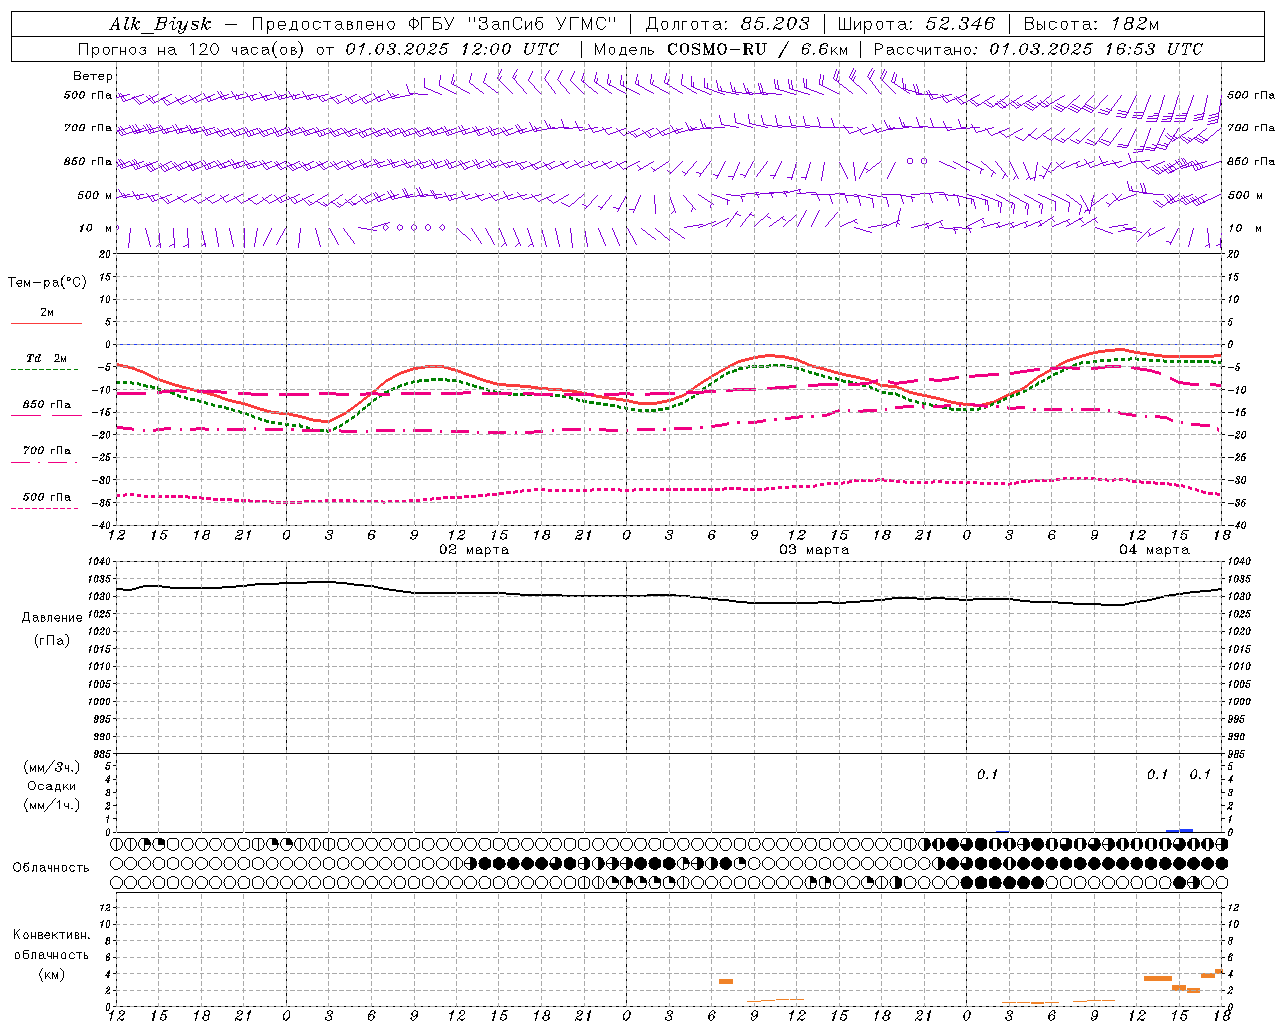This screenshot has height=1024, width=1280.
Task: Click the blue precipitation bar on 04 March
Action: pyautogui.click(x=1180, y=830)
